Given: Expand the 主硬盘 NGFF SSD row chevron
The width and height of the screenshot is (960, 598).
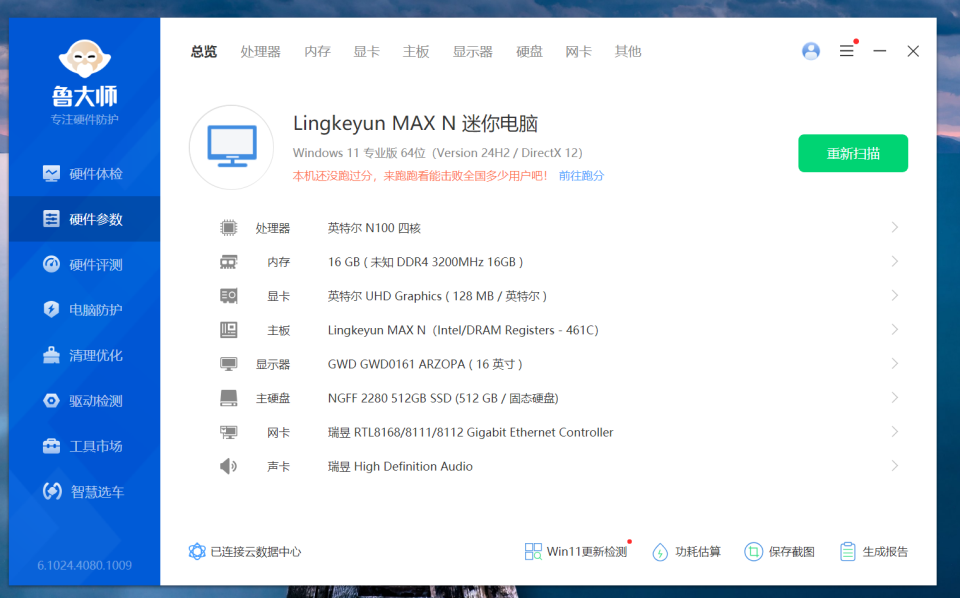Looking at the screenshot, I should coord(894,398).
